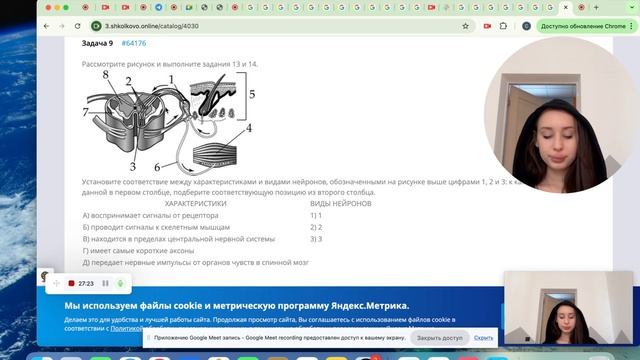Image resolution: width=640 pixels, height=360 pixels.
Task: Click 'Г) имеет самые короткие аксоны'
Action: [x=138, y=251]
